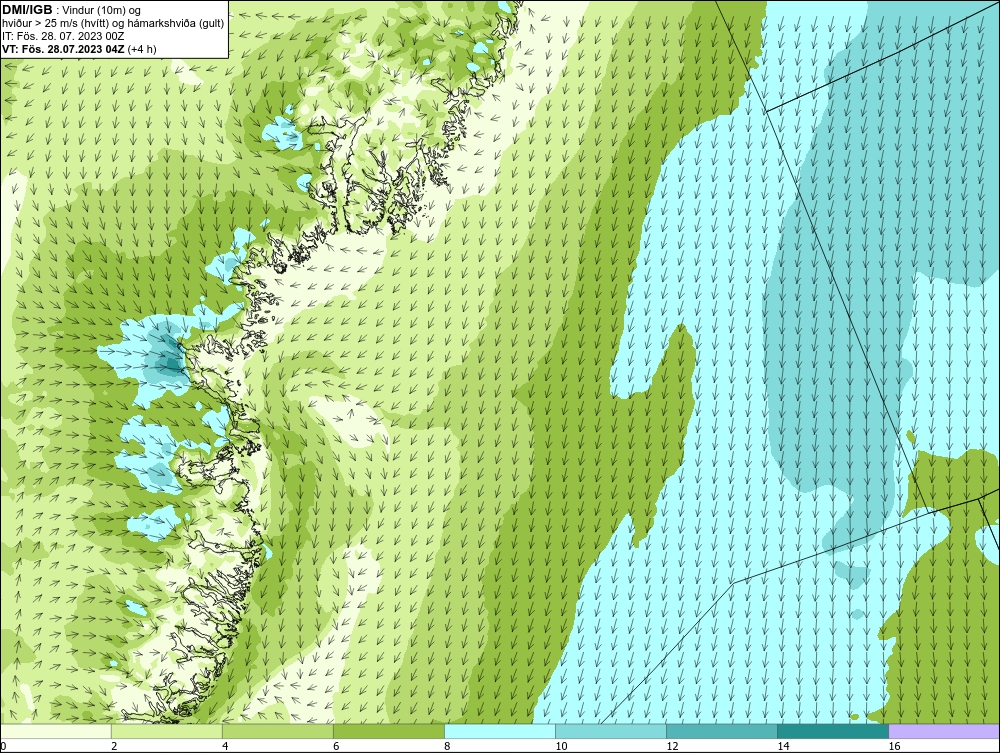Image resolution: width=1000 pixels, height=753 pixels.
Task: Click the 6–8 m/s dark green legend swatch
Action: [388, 731]
